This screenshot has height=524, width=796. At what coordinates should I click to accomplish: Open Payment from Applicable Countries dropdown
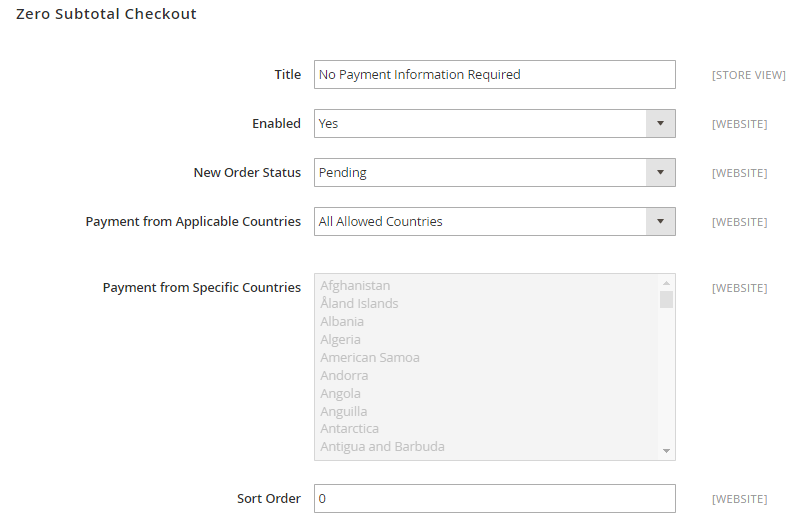point(494,221)
